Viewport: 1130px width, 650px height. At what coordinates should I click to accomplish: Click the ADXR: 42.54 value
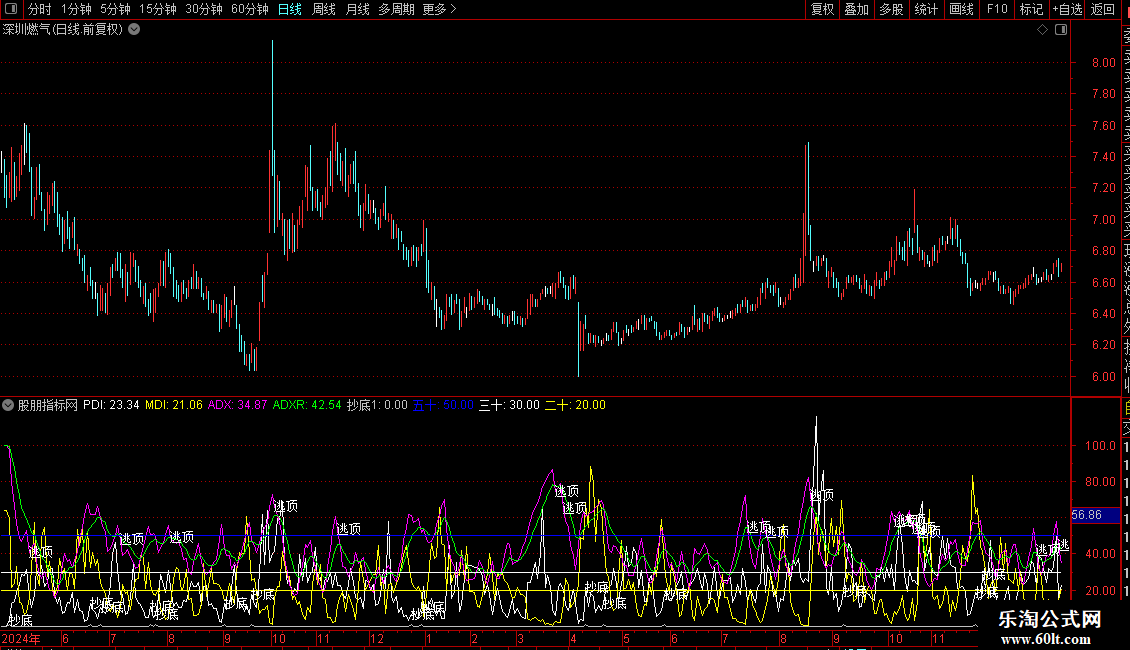click(307, 405)
